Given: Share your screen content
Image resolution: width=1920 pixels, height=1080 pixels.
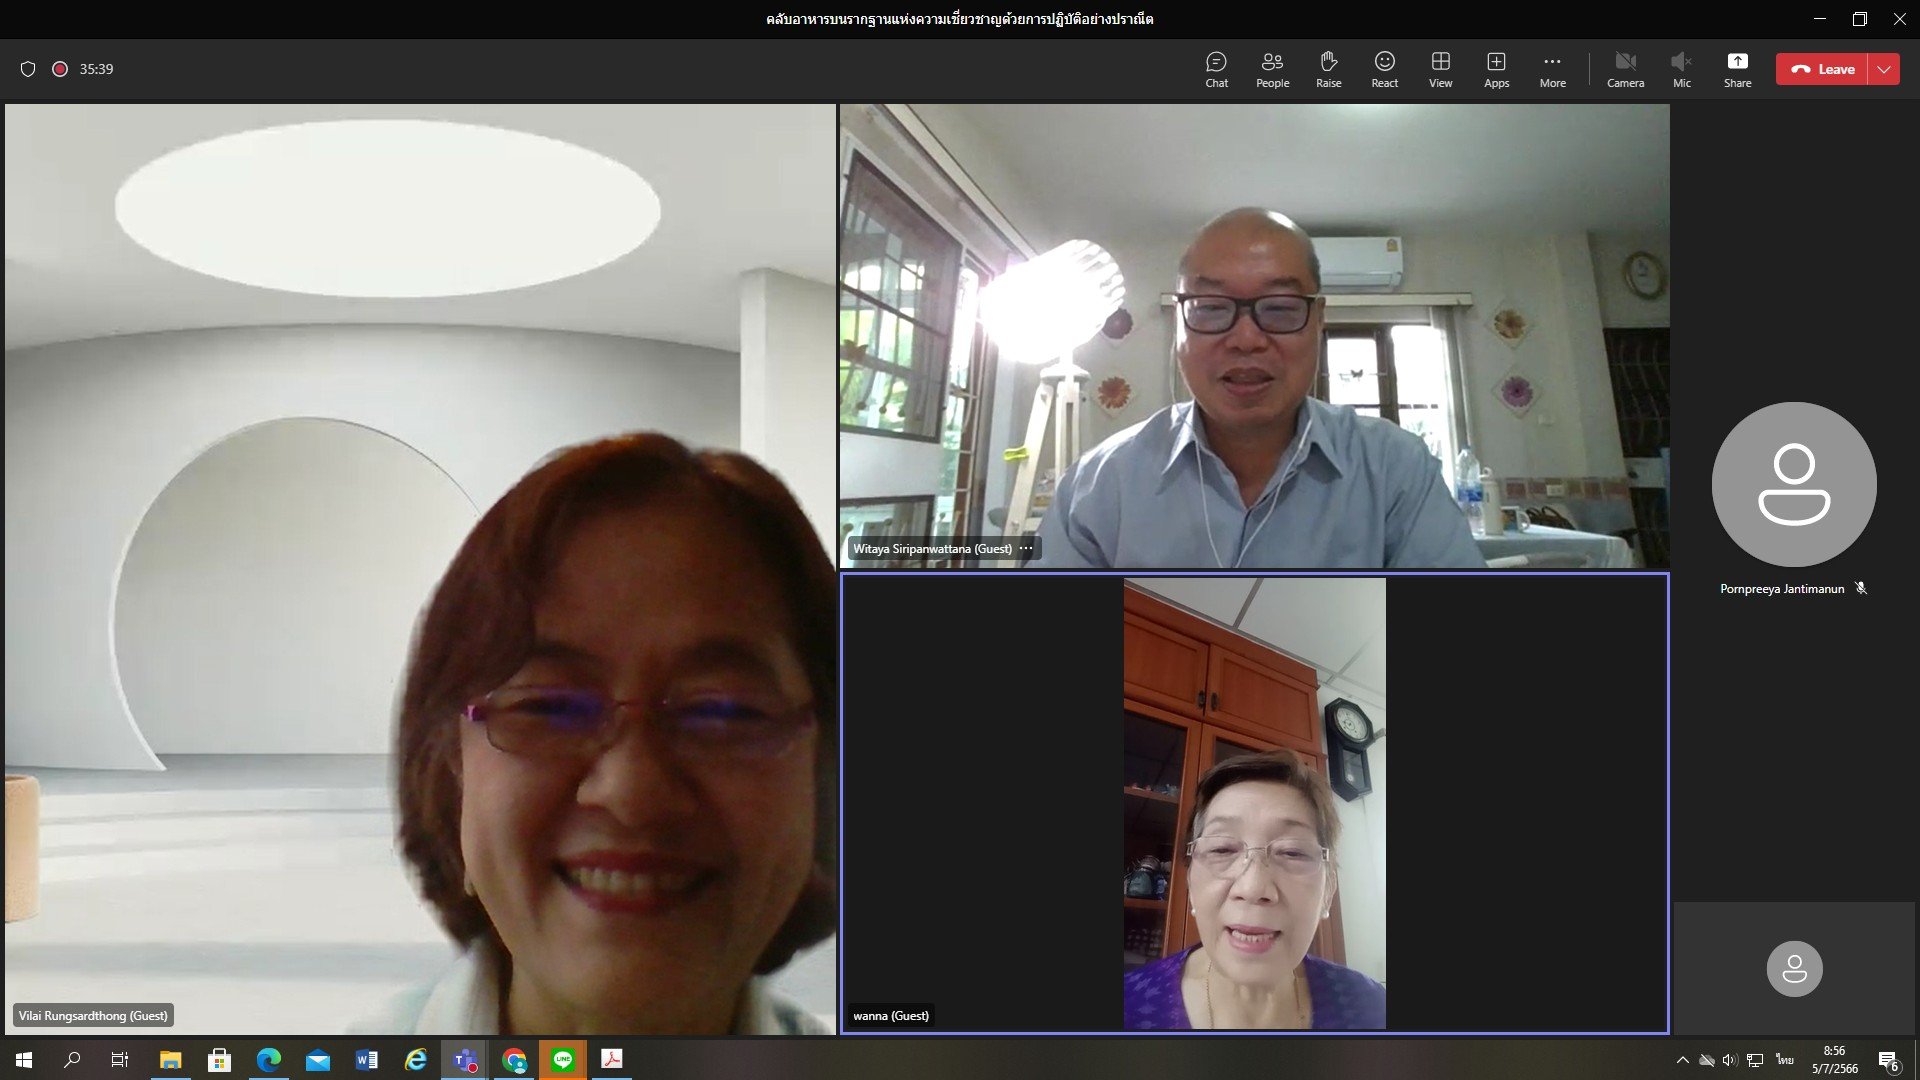Looking at the screenshot, I should coord(1737,69).
